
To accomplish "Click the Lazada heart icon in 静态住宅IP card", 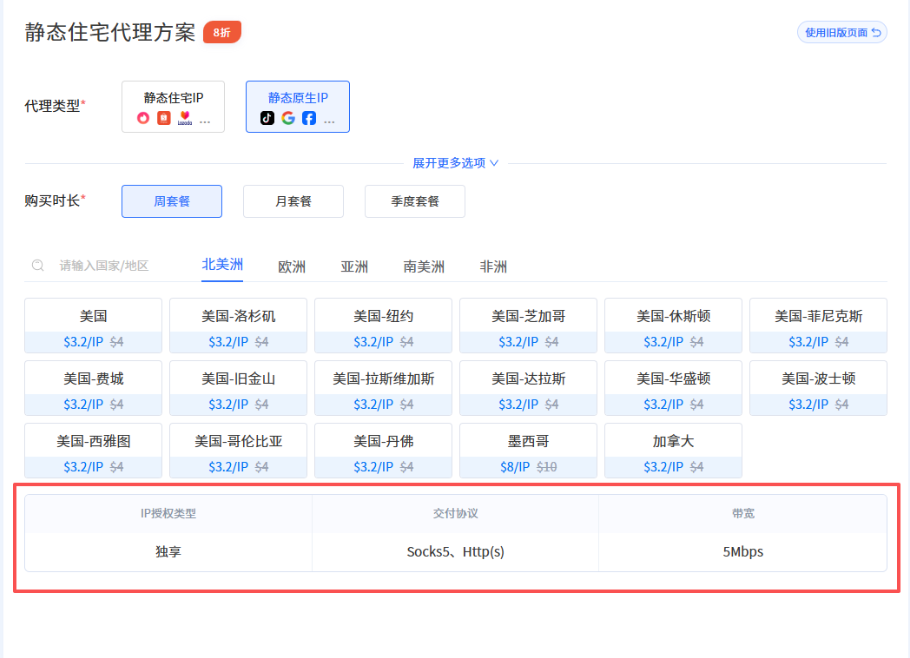I will tap(185, 118).
